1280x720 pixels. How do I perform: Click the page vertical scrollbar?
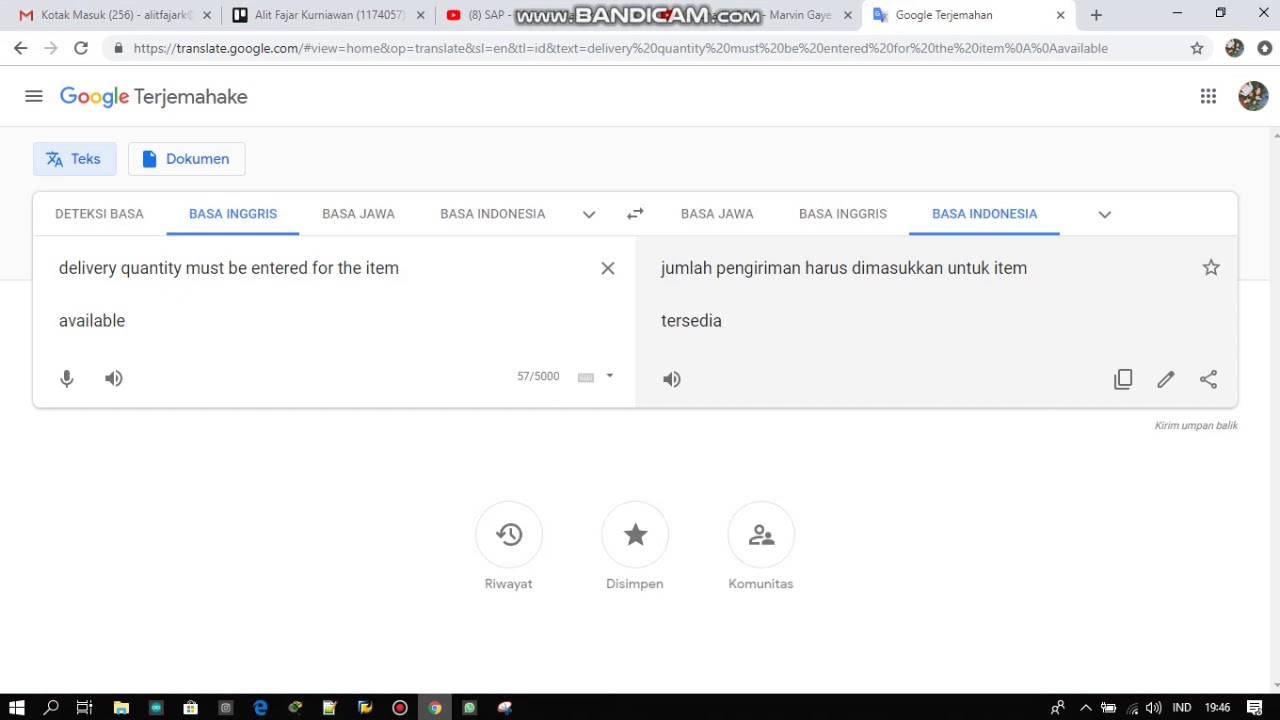[1275, 410]
